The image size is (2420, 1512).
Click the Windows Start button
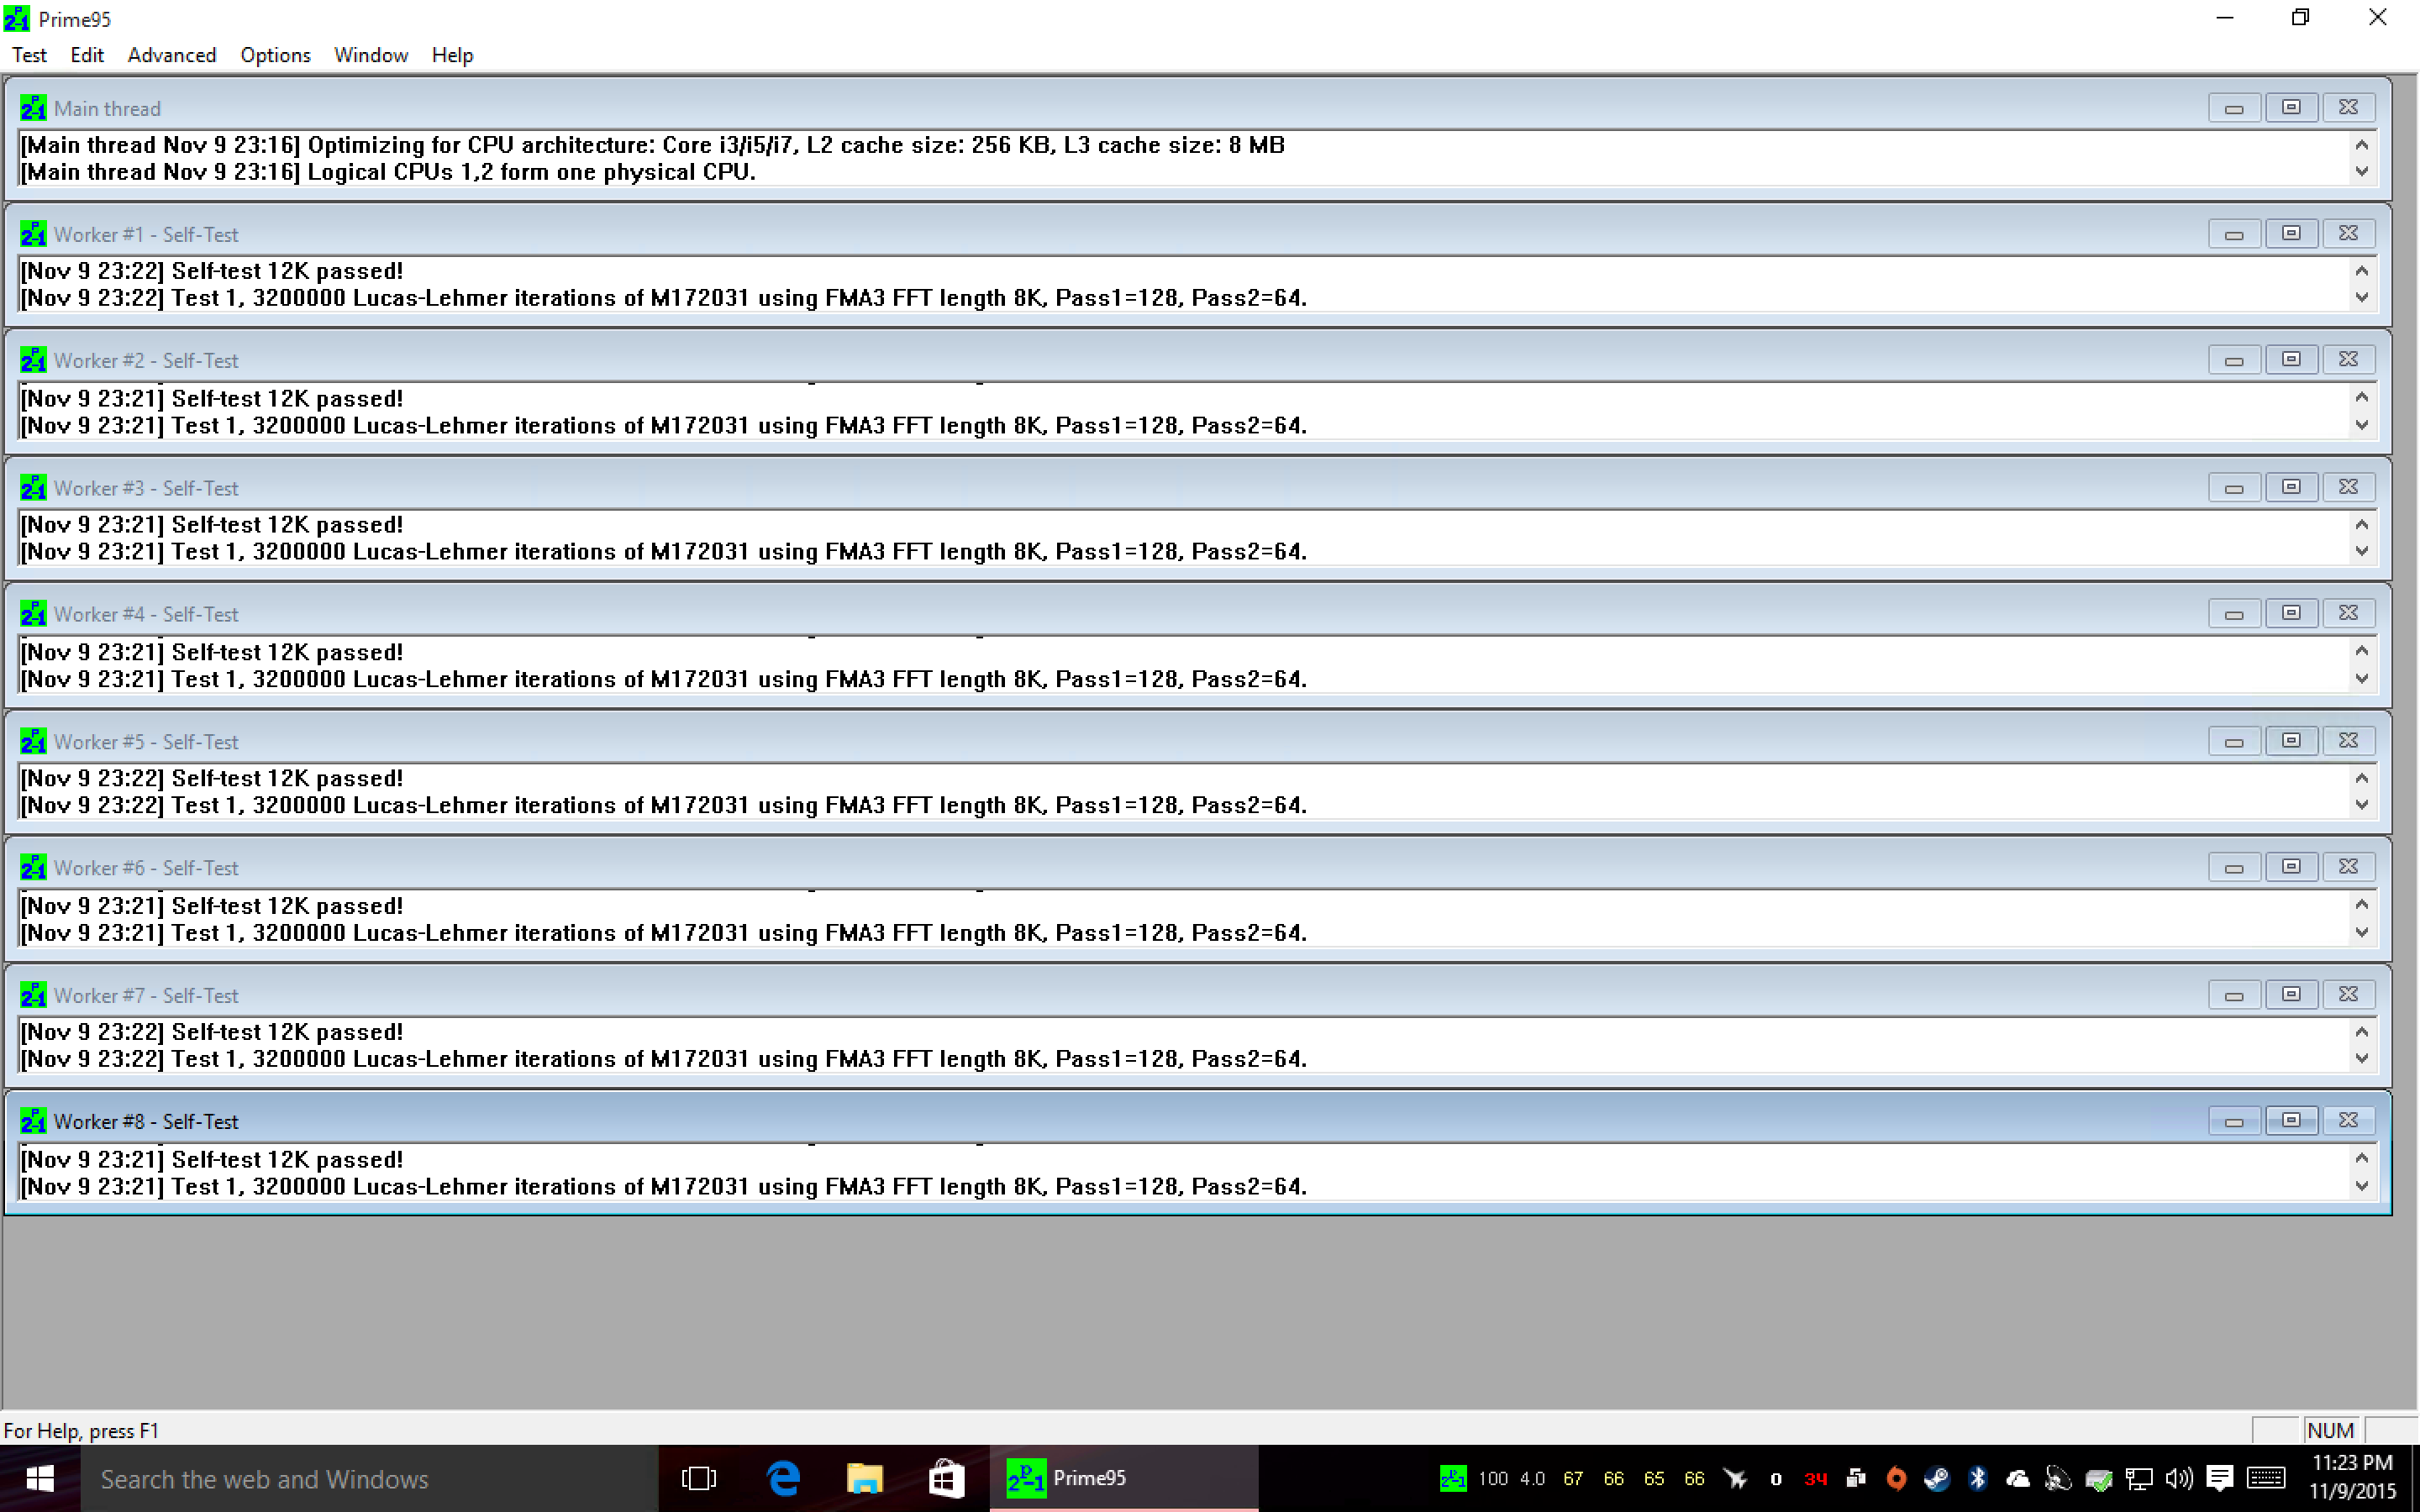(x=40, y=1478)
